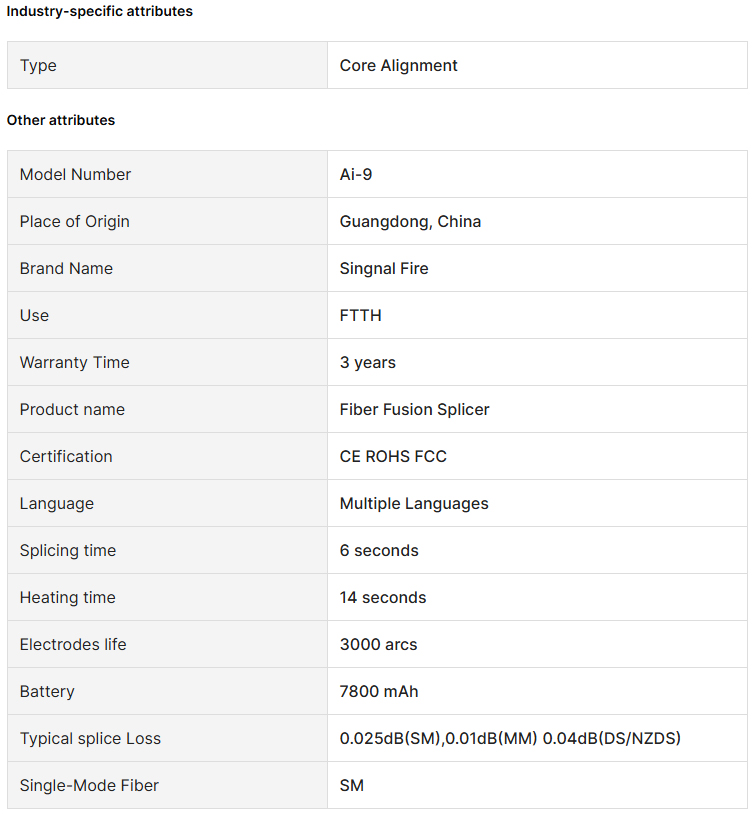Click the 3 years warranty value
This screenshot has height=815, width=753.
point(367,363)
